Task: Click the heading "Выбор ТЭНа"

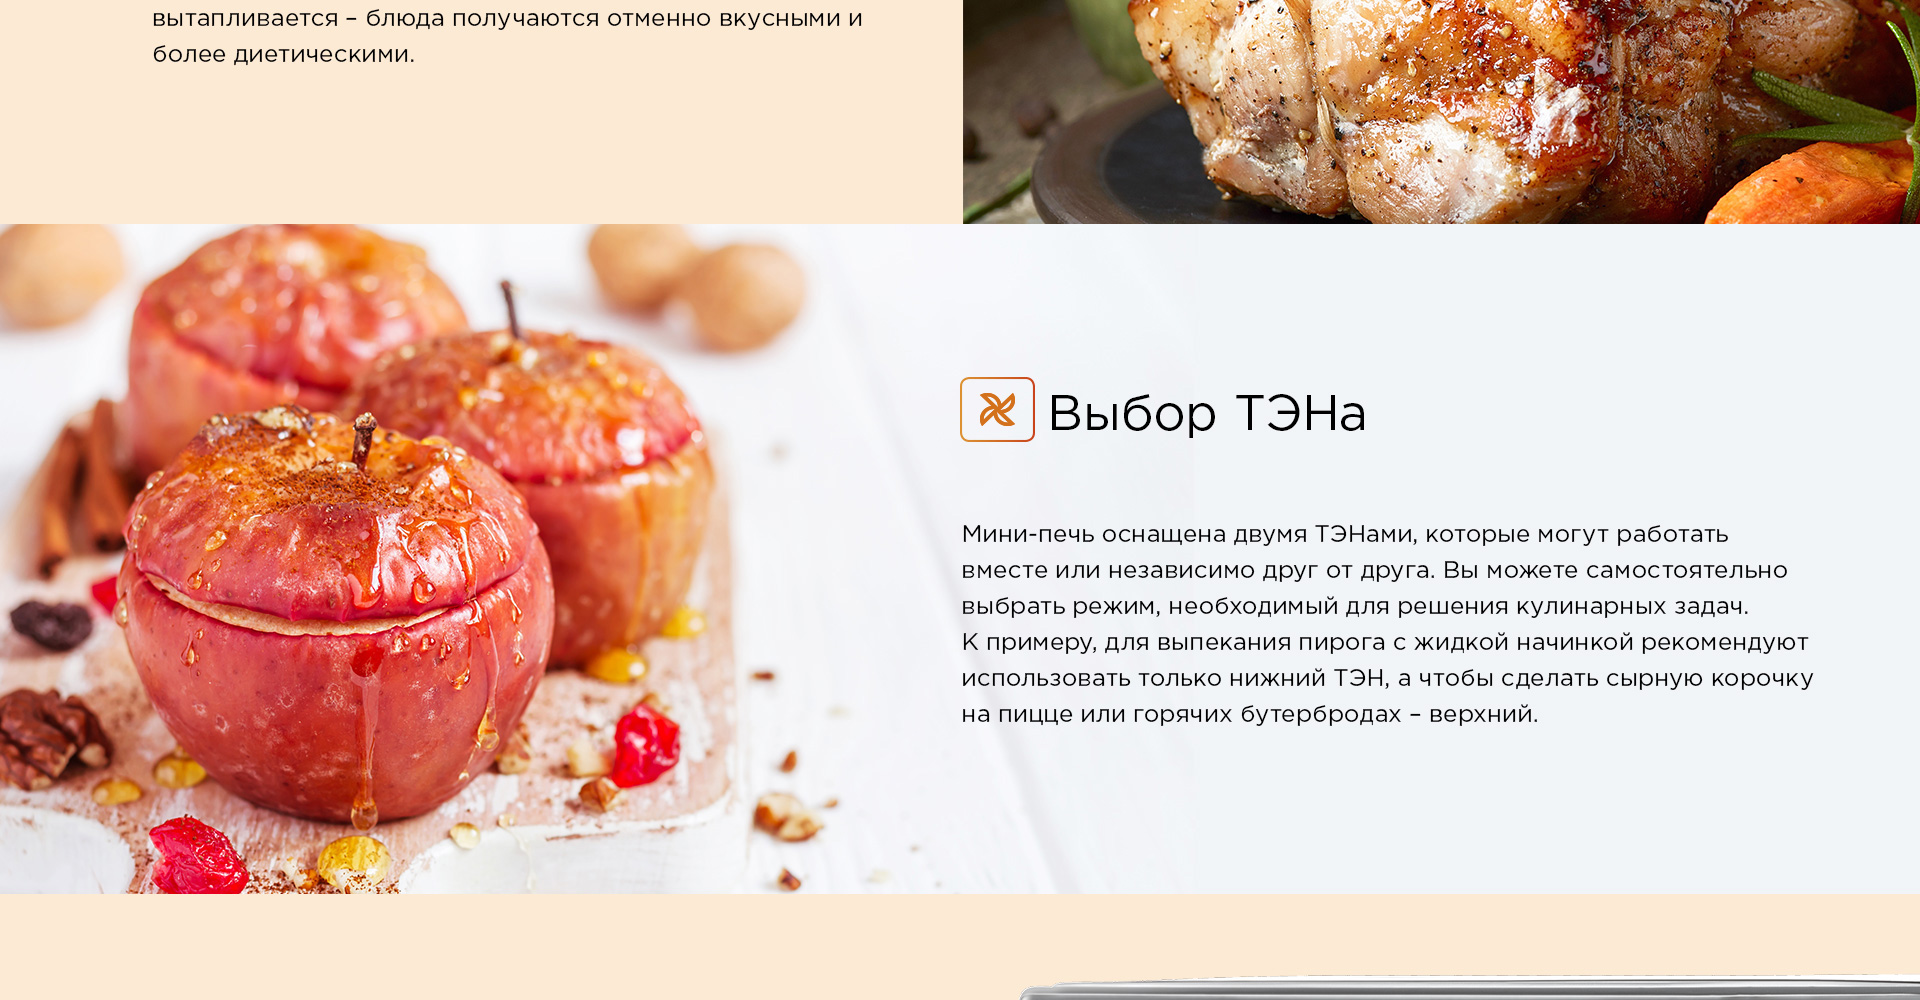Action: pos(1206,412)
